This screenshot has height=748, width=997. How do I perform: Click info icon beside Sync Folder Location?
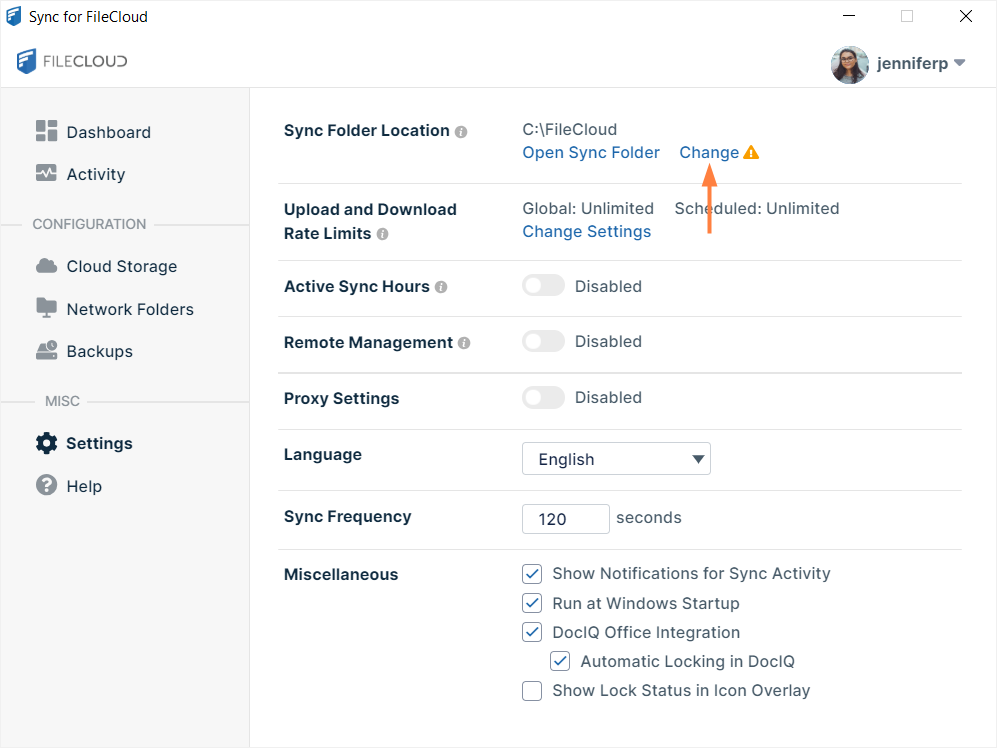coord(461,132)
